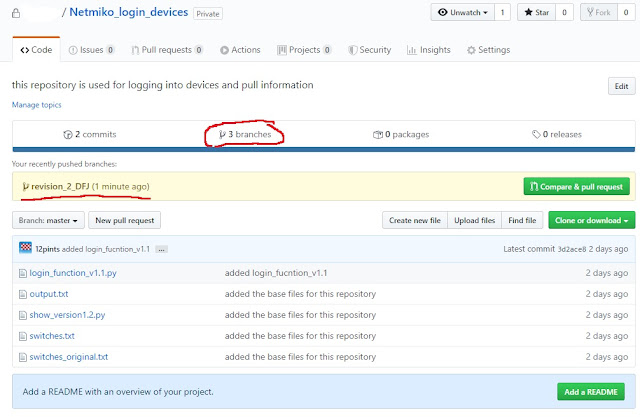This screenshot has width=640, height=417.
Task: Open the Branch: master dropdown
Action: (48, 220)
